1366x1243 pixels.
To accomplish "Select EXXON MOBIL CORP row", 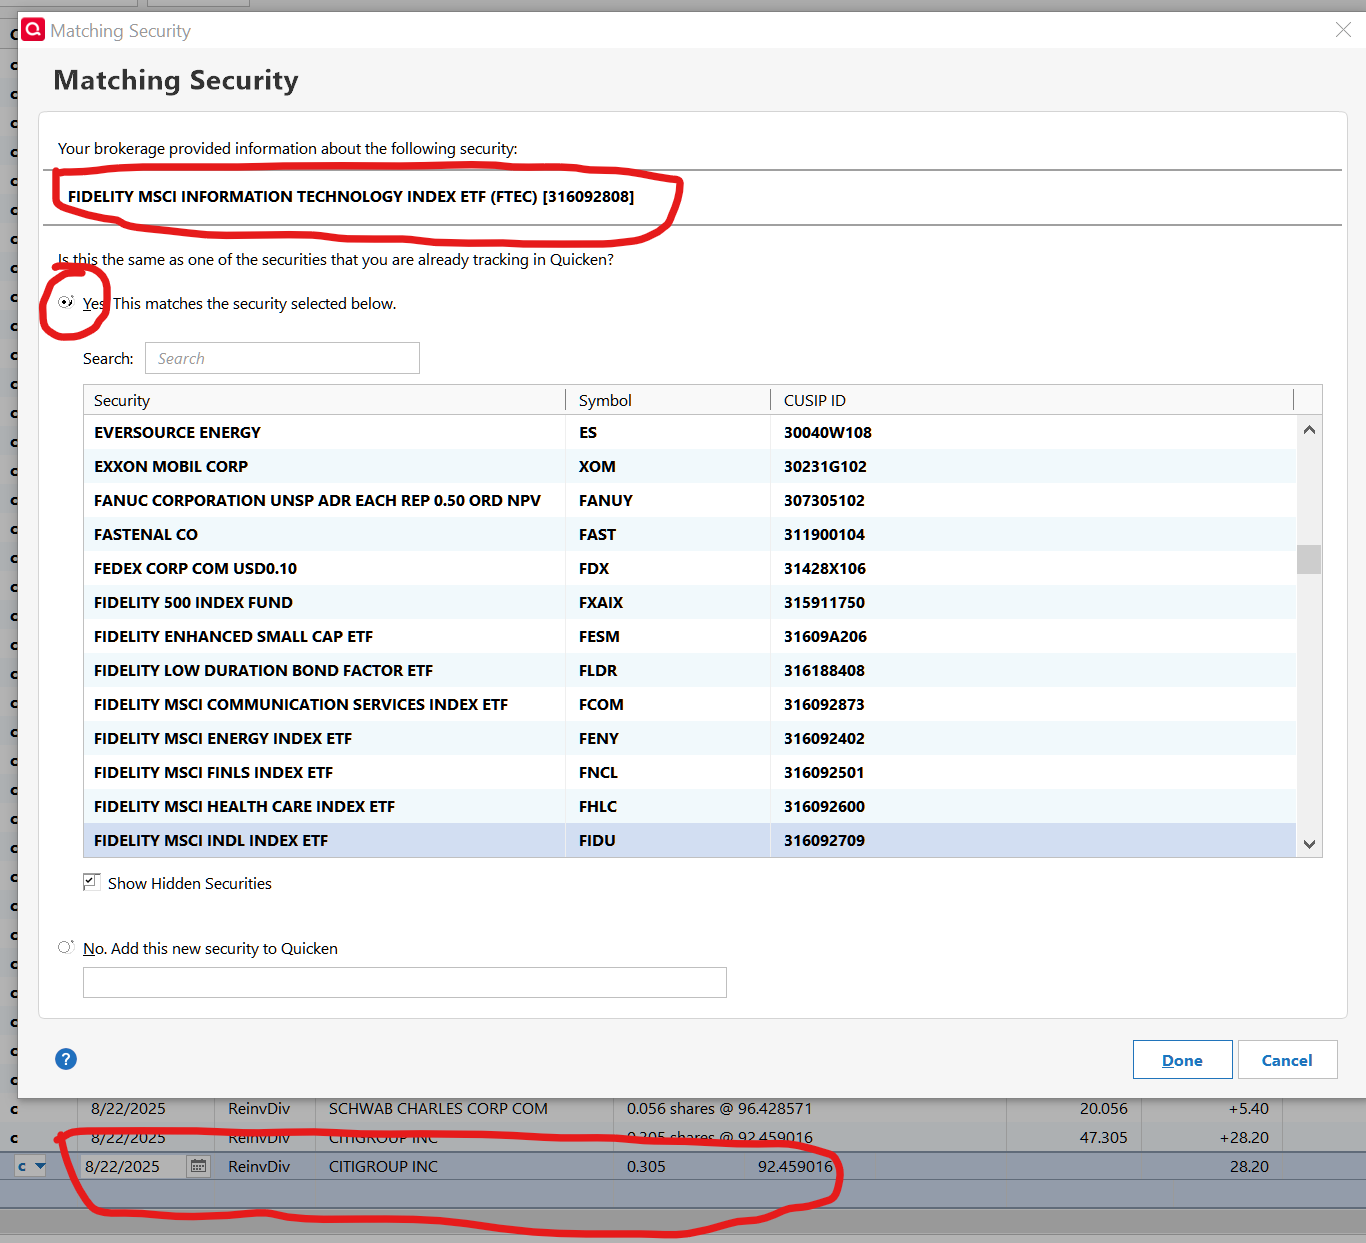I will point(690,466).
